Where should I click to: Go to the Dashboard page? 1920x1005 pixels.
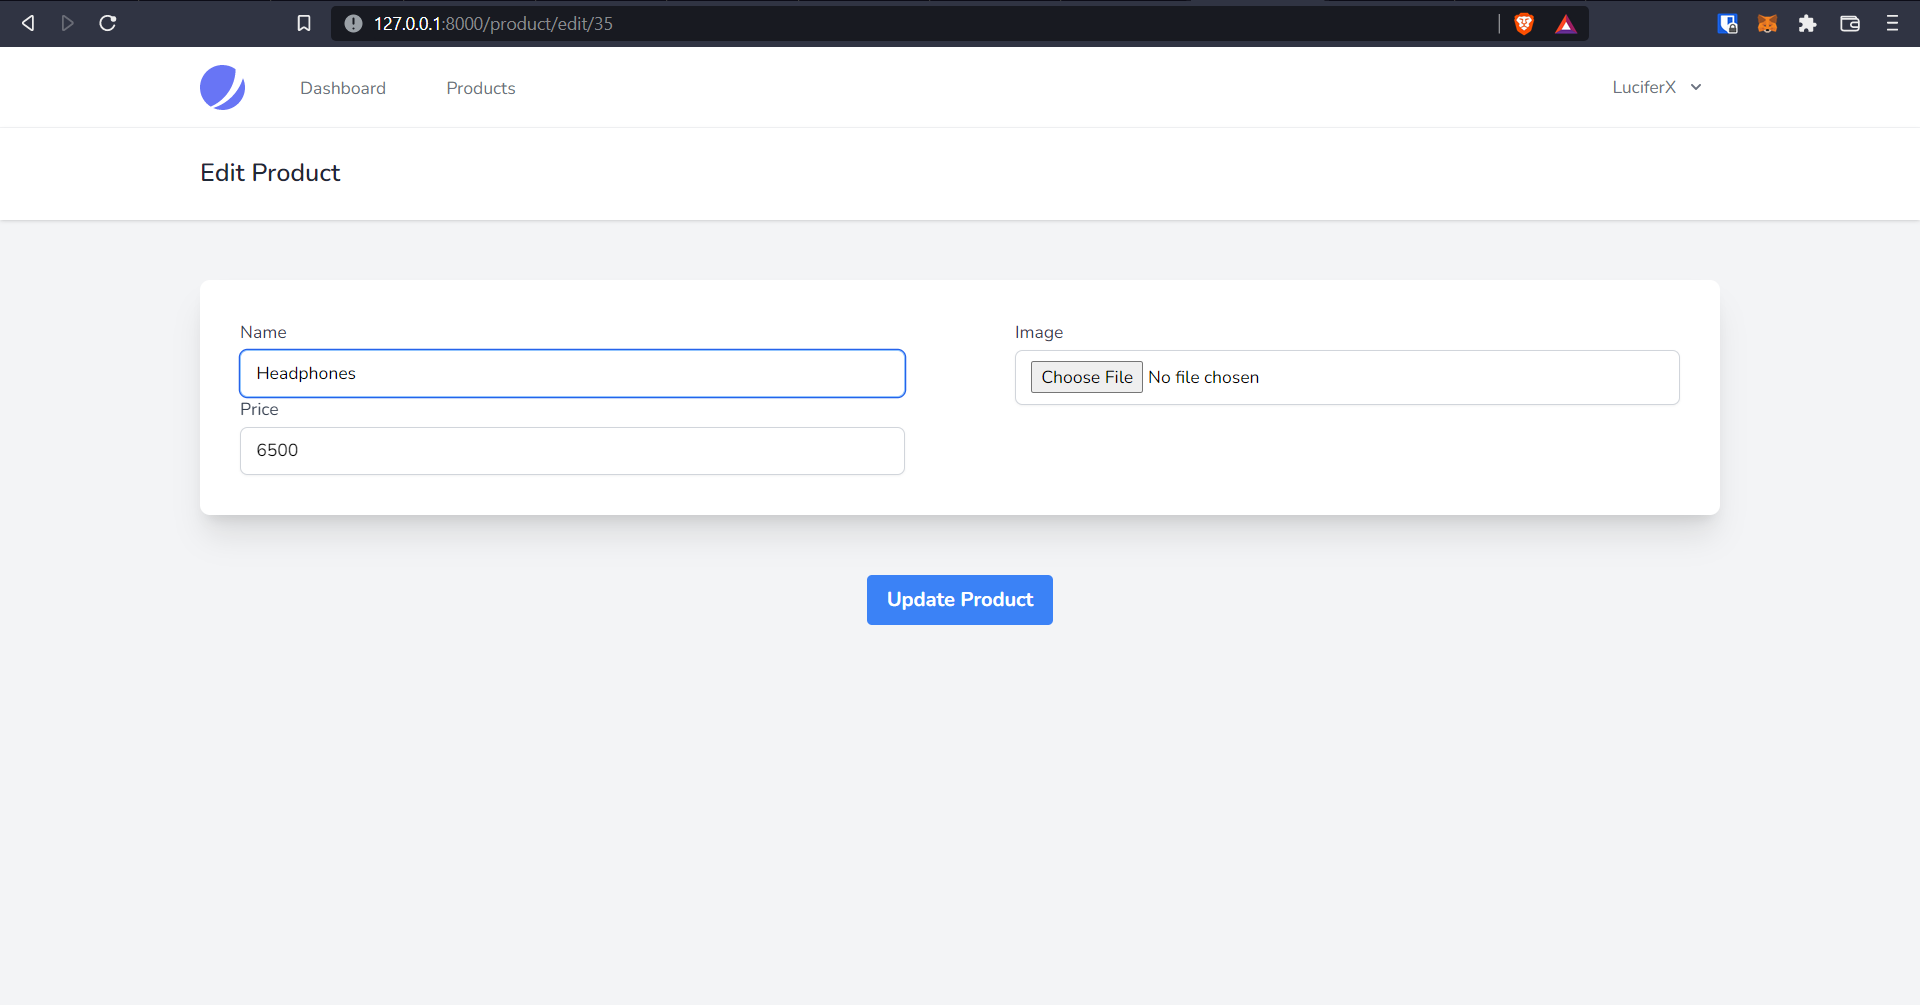343,88
